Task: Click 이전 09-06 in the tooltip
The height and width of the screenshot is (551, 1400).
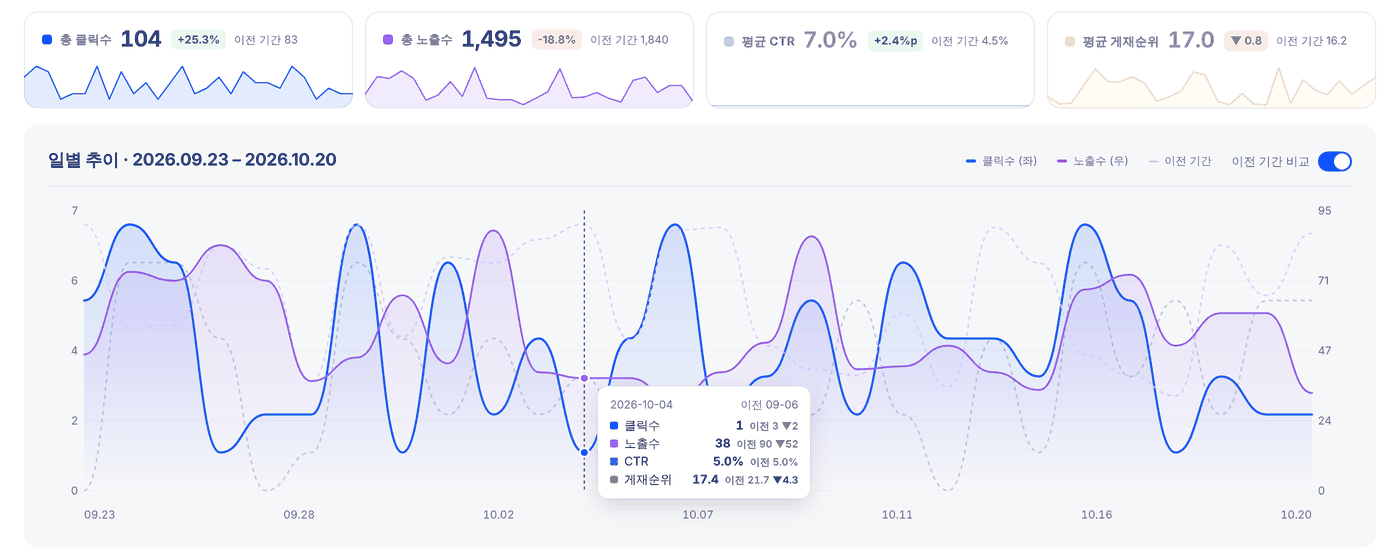Action: [769, 405]
